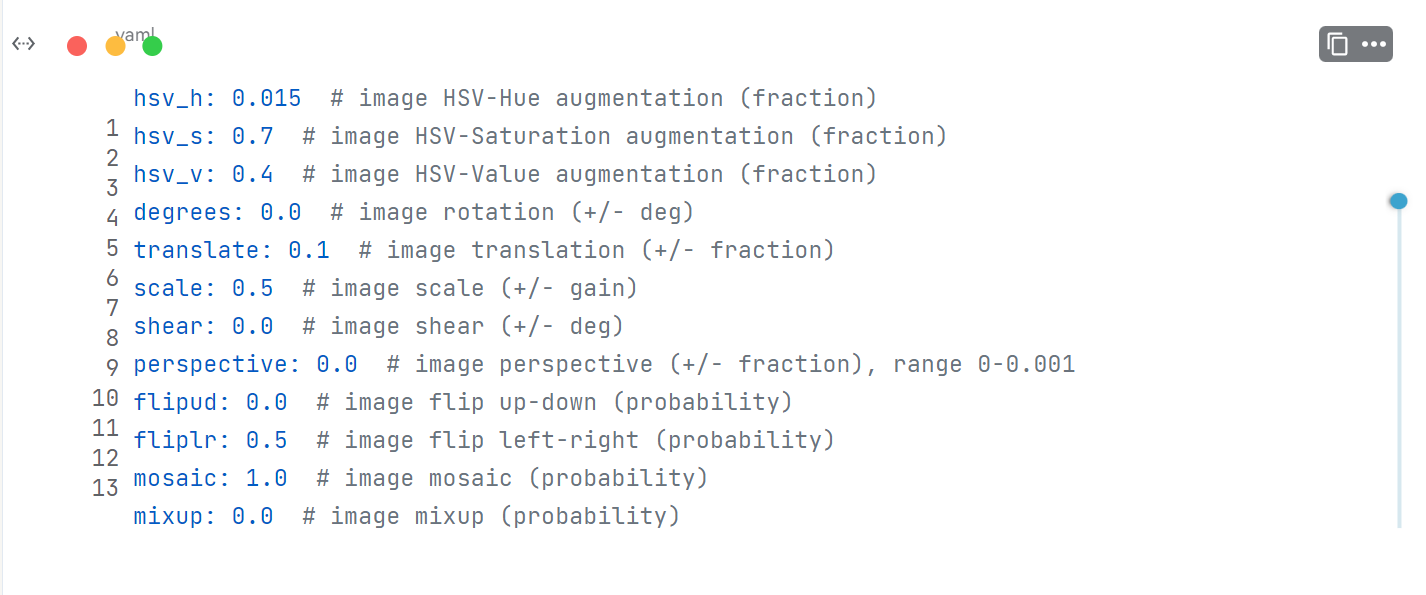Click the yellow window dot

click(115, 46)
